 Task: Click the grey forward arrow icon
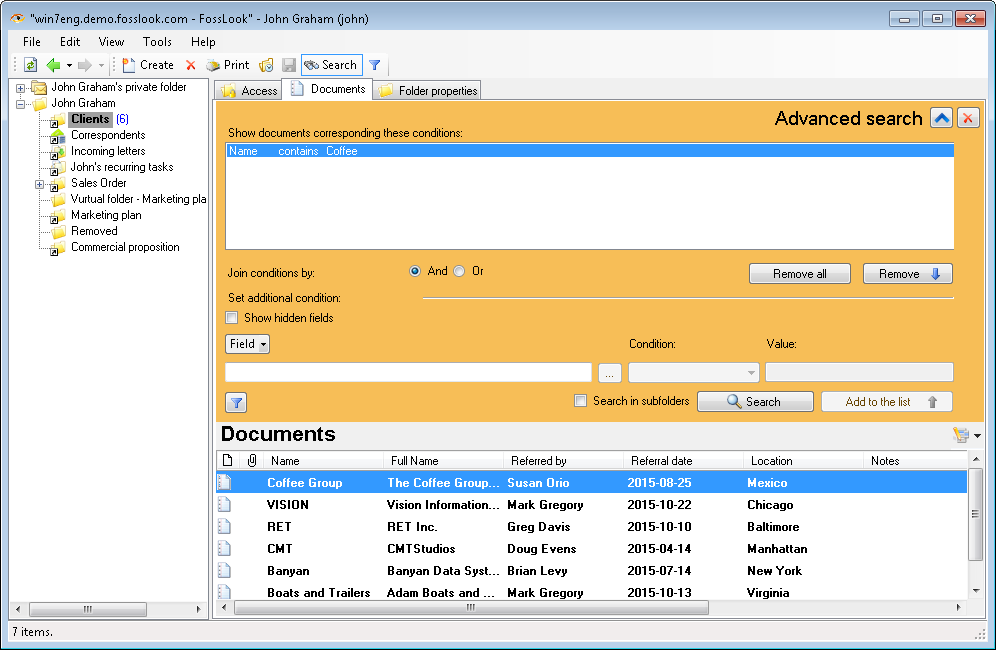pyautogui.click(x=84, y=65)
